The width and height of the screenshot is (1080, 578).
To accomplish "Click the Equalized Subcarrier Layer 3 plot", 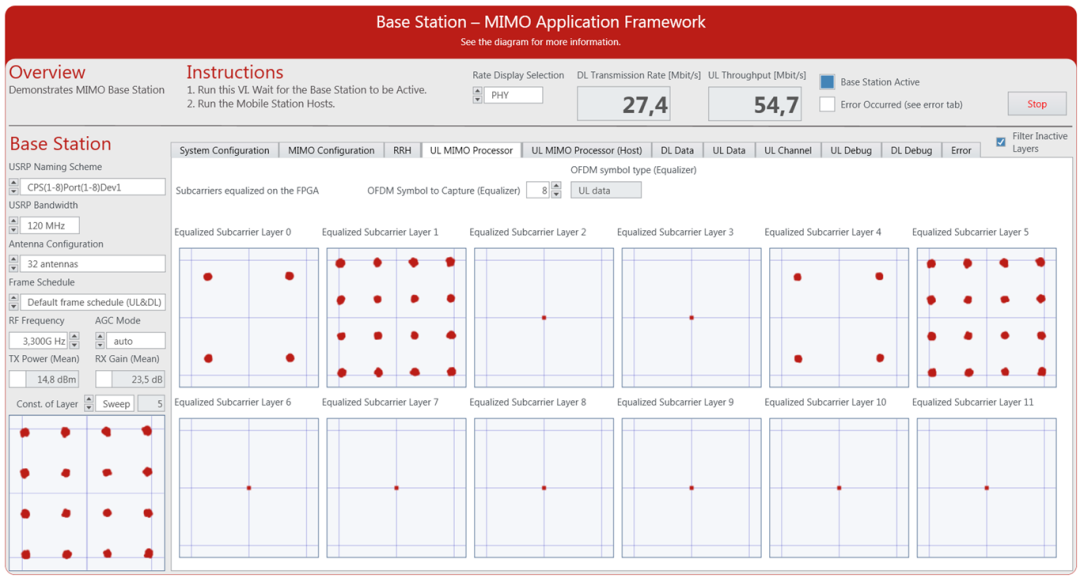I will pyautogui.click(x=692, y=318).
